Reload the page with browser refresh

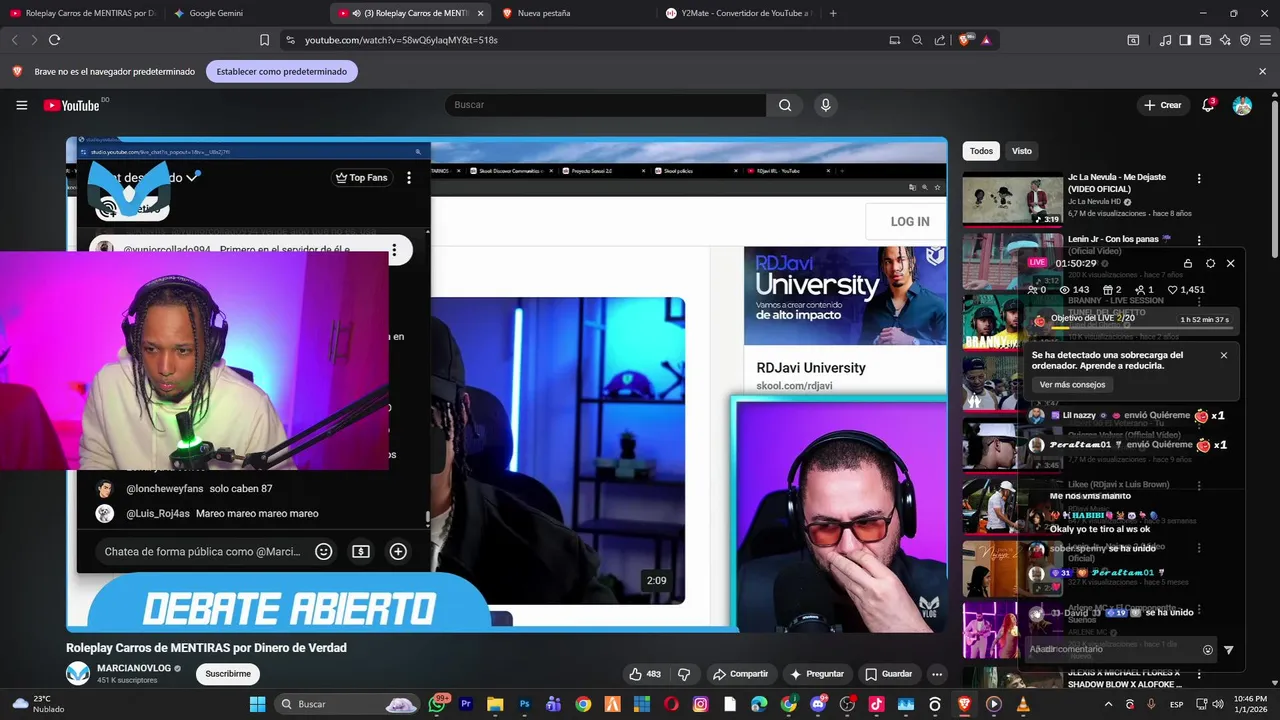coord(54,40)
